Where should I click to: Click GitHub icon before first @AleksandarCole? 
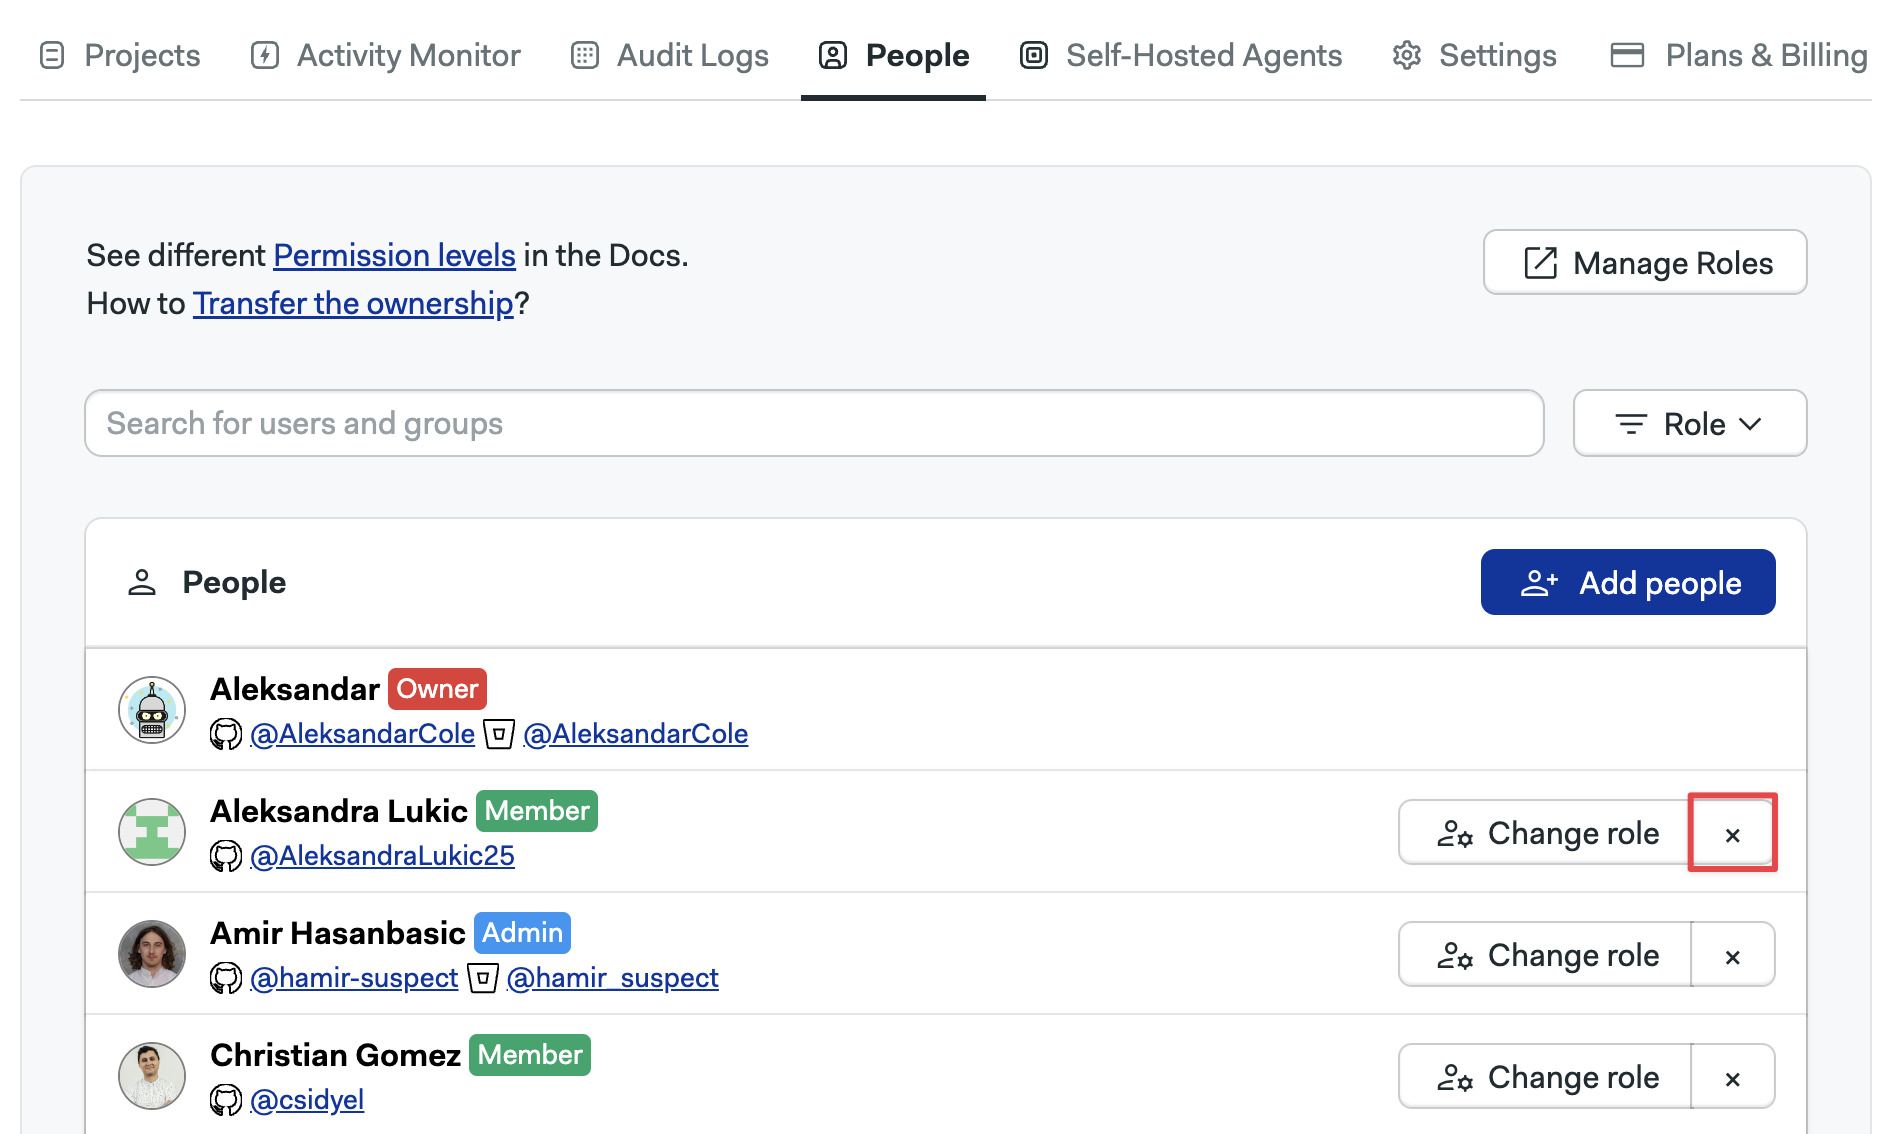pos(226,734)
